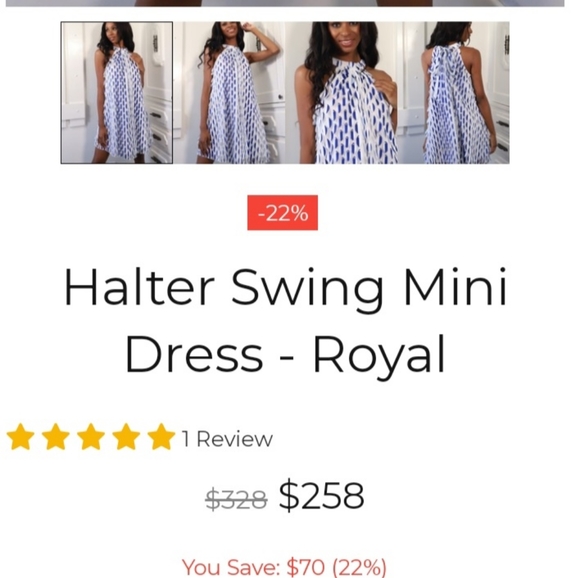View second thumbnail with arm raised pose
Screen dimensions: 580x578
coord(229,92)
